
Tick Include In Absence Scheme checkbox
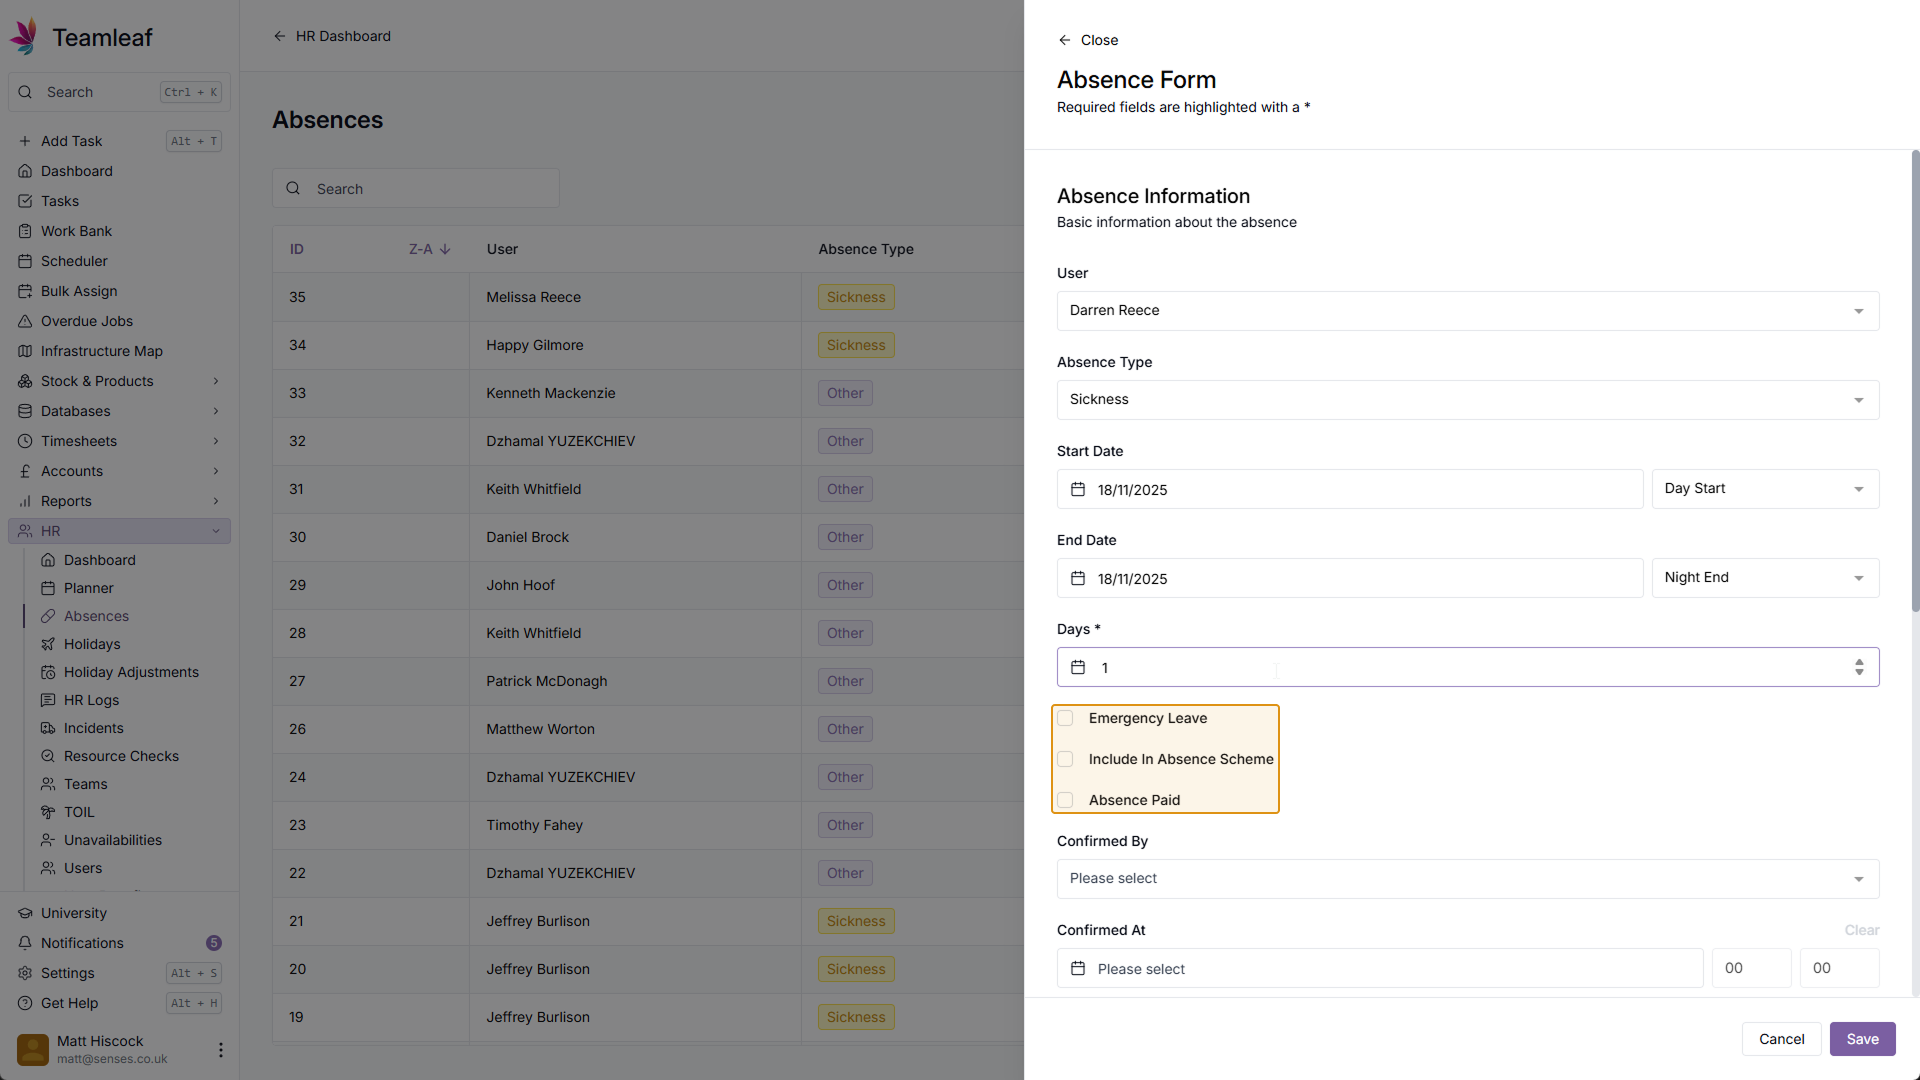pos(1065,759)
